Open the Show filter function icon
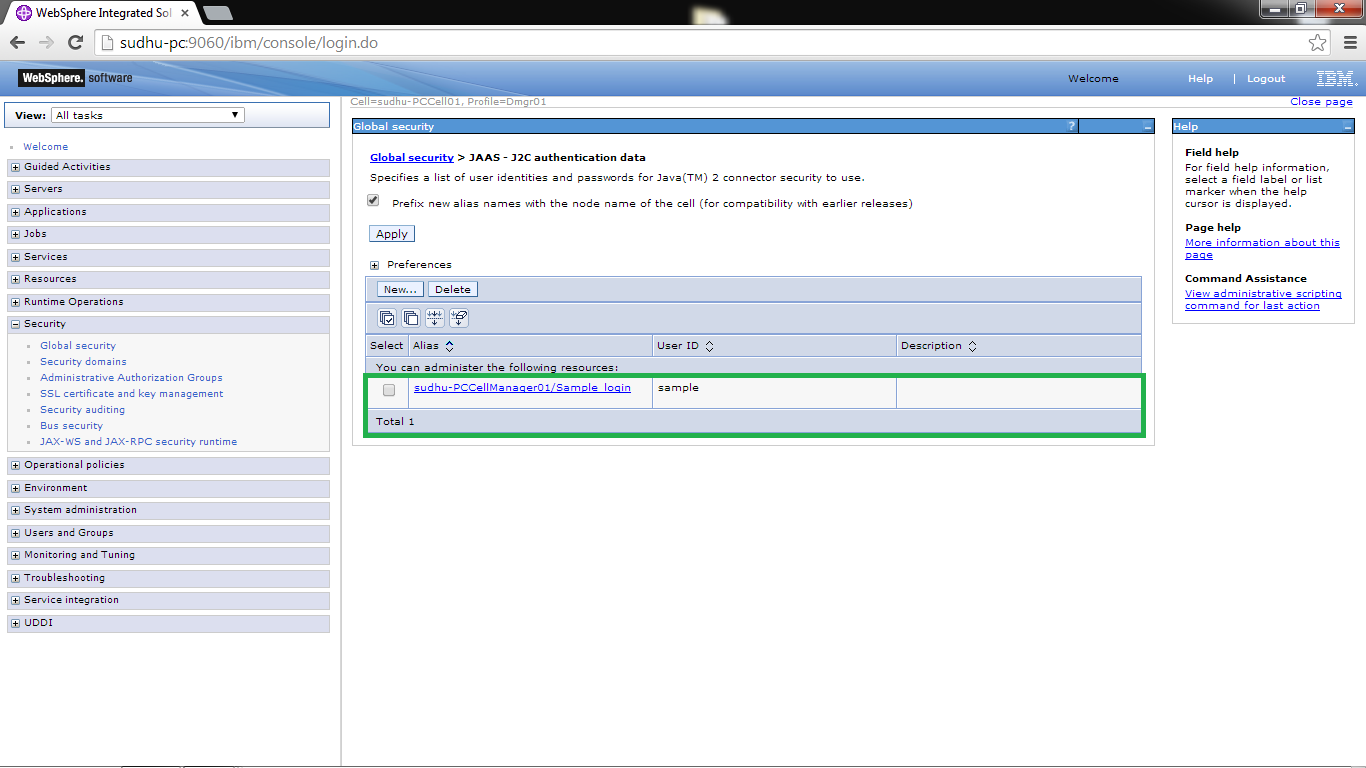Image resolution: width=1366 pixels, height=768 pixels. click(435, 318)
